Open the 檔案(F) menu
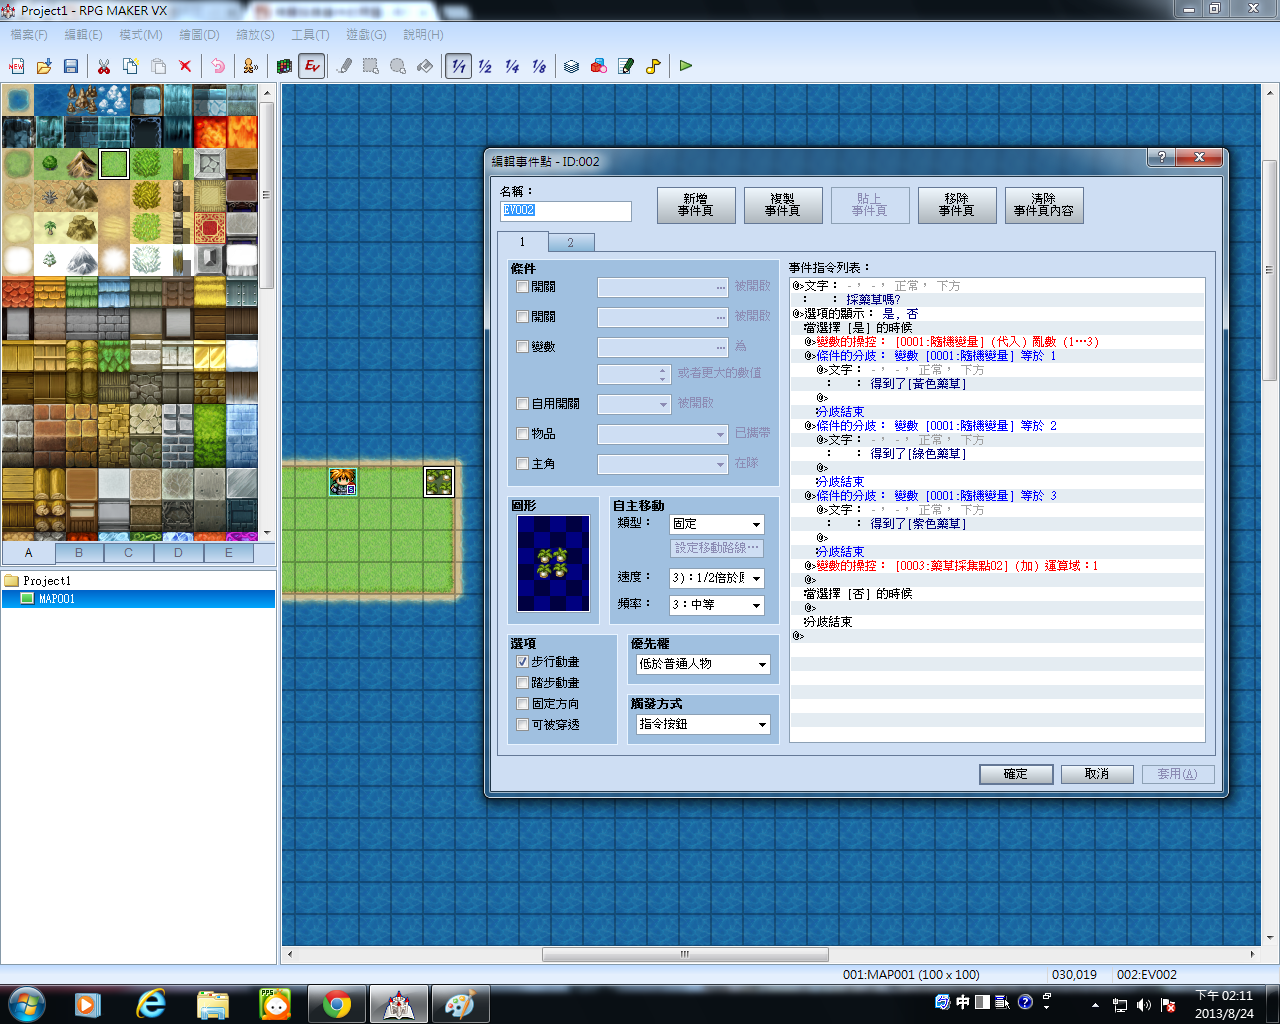Viewport: 1280px width, 1024px height. [x=29, y=35]
